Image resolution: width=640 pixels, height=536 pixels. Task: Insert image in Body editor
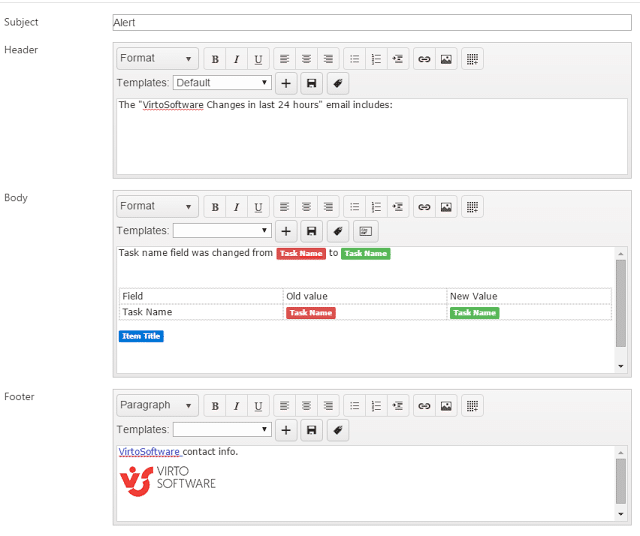446,207
